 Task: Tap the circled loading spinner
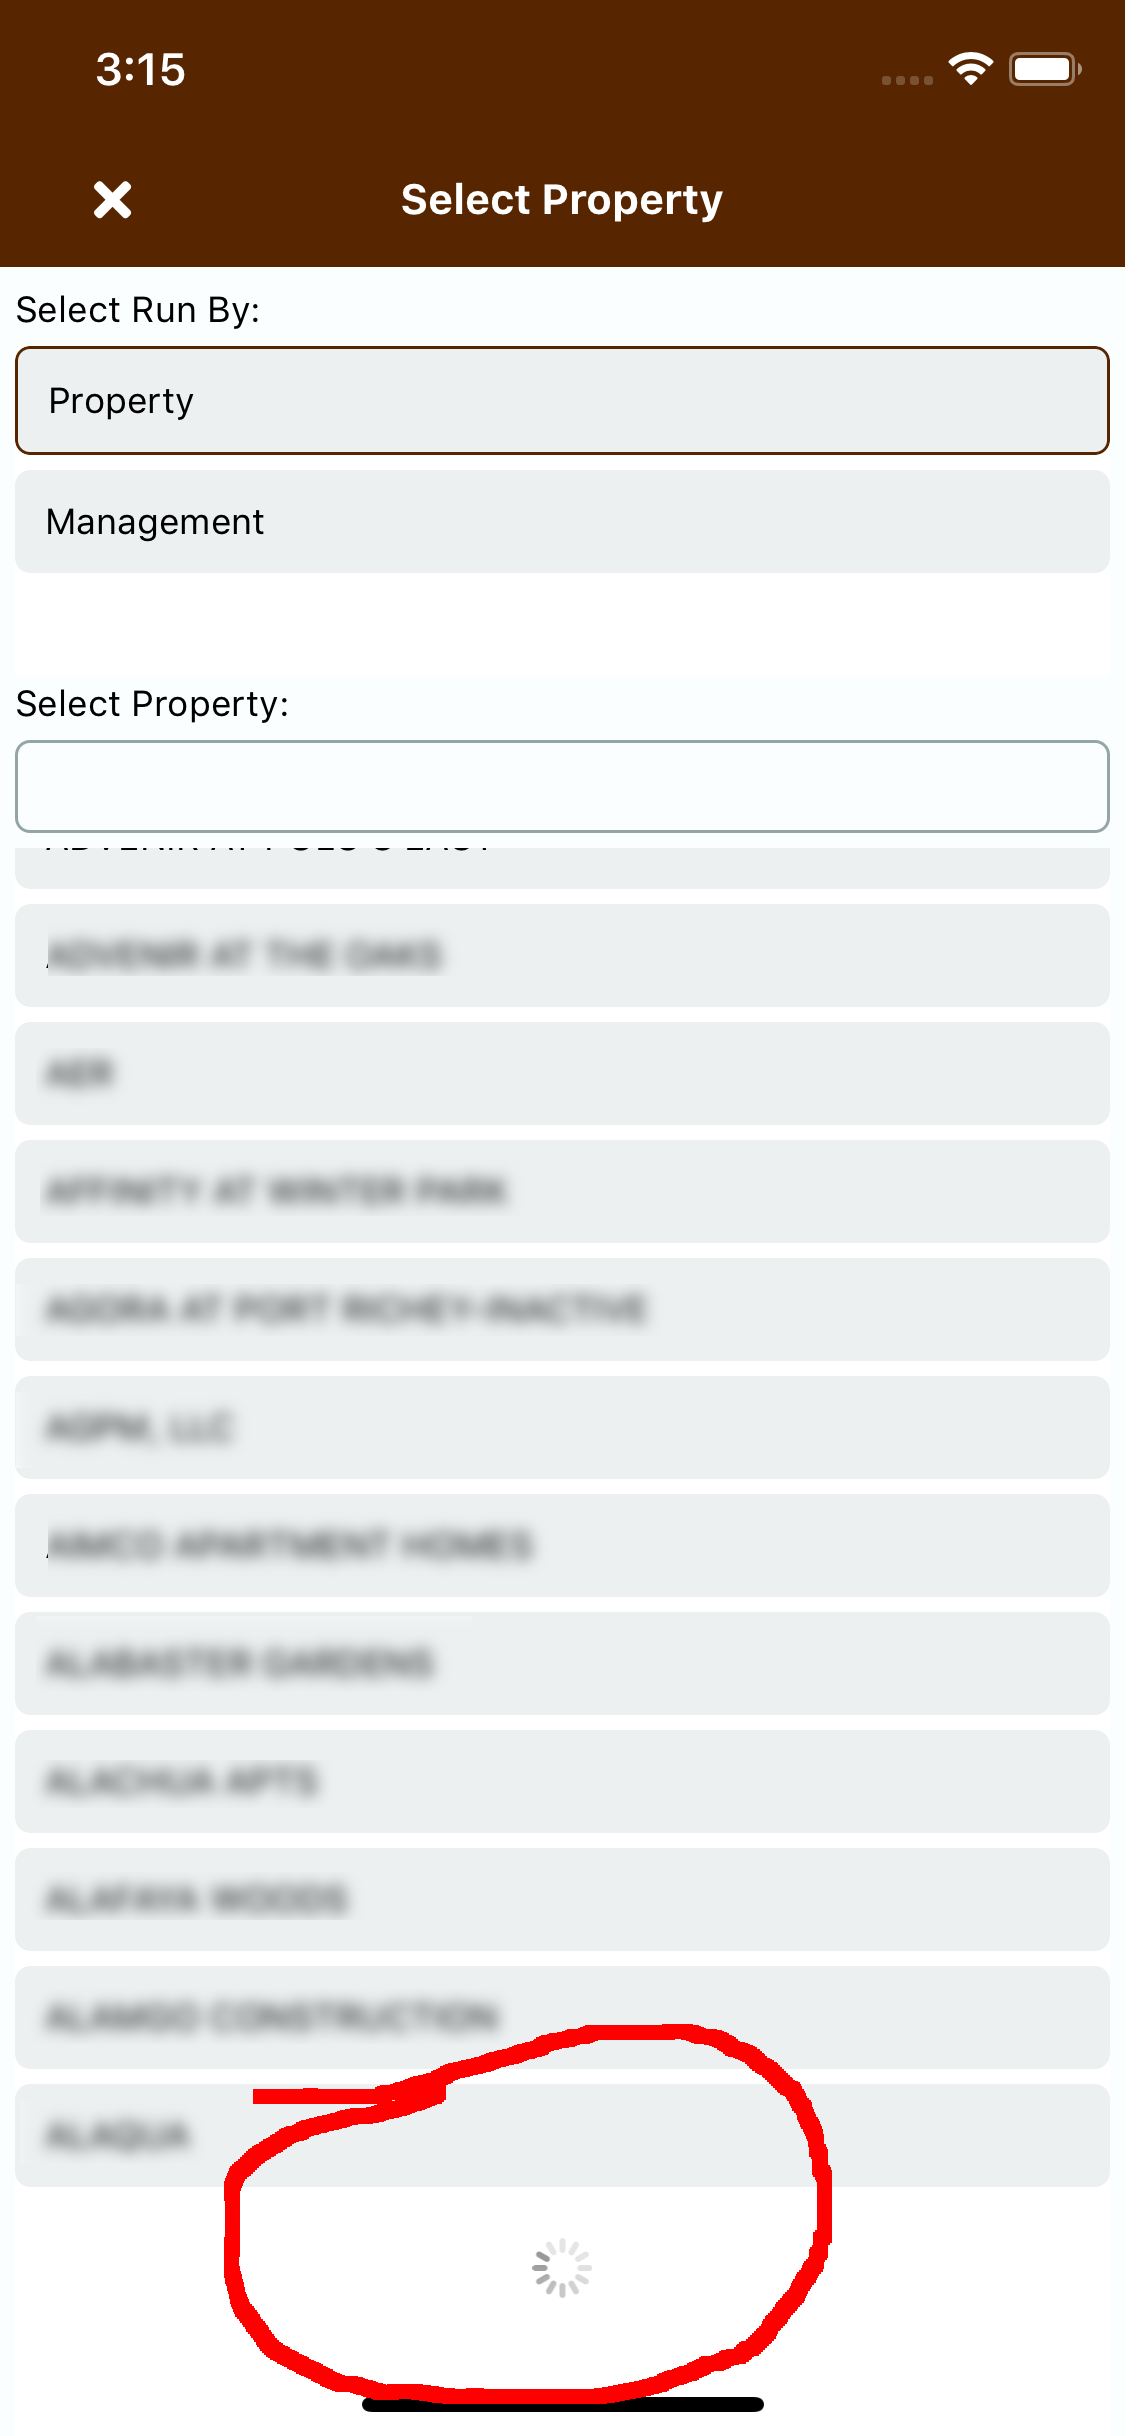[562, 2268]
